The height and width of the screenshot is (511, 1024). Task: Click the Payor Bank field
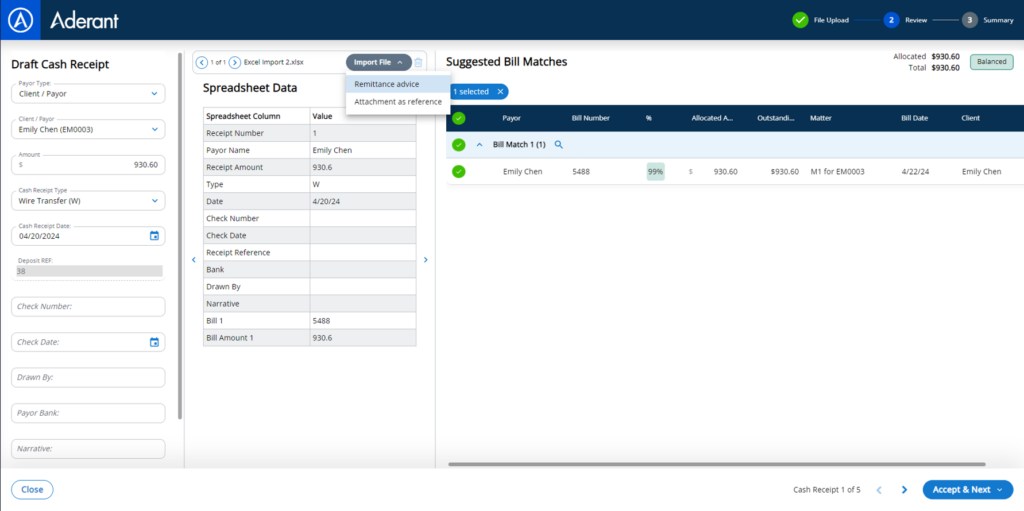(88, 413)
